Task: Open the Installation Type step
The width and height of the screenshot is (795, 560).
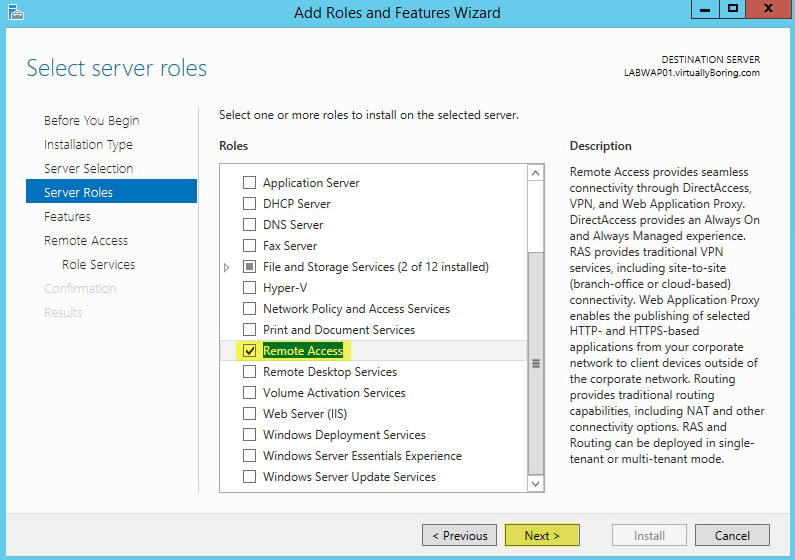Action: (x=88, y=145)
